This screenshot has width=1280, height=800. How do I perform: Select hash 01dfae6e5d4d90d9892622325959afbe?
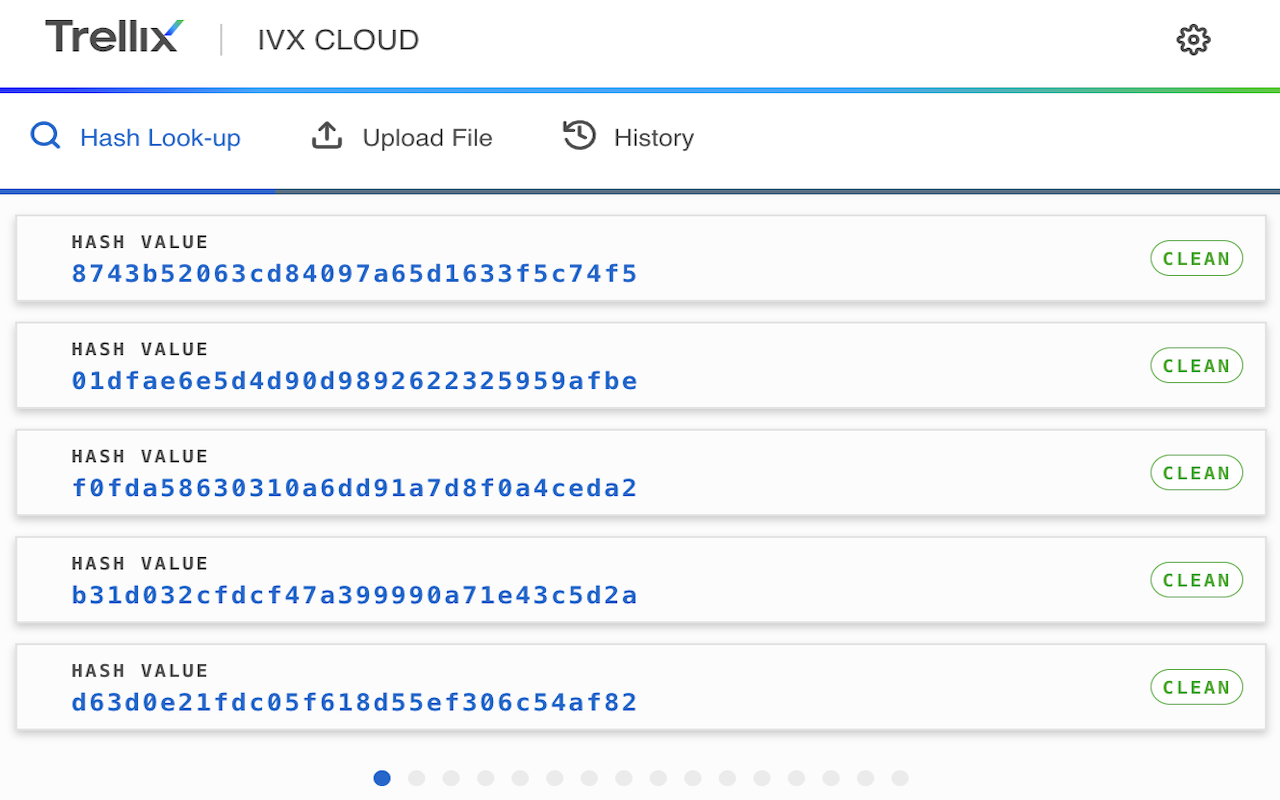point(354,381)
